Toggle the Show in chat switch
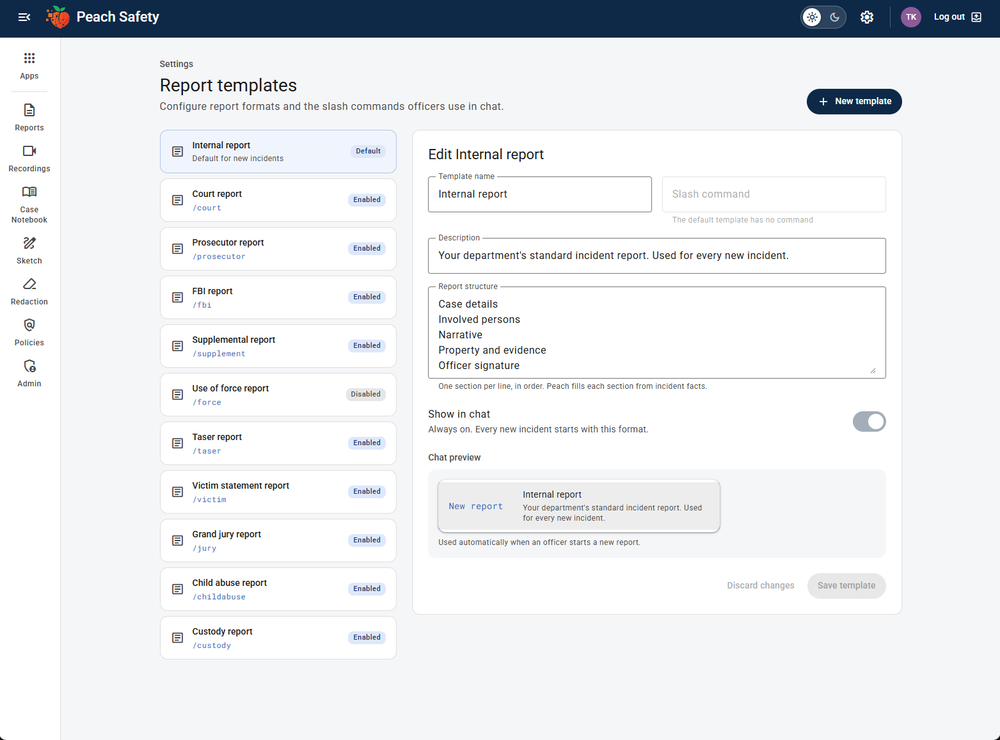 point(869,422)
